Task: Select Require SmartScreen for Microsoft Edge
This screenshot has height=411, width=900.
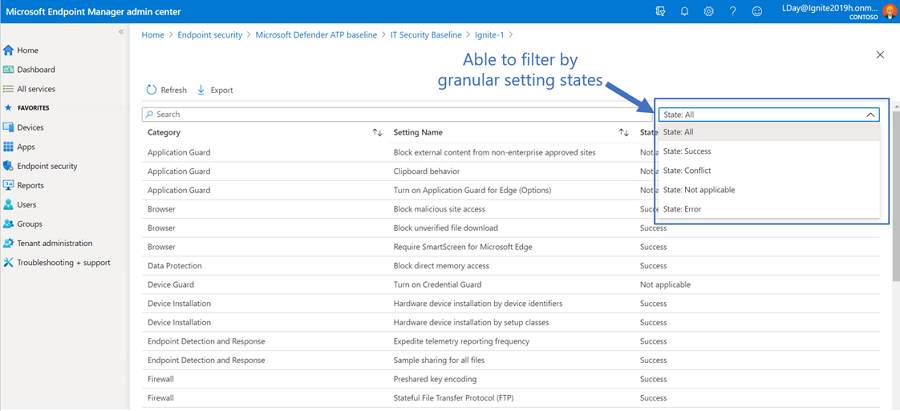Action: coord(511,247)
